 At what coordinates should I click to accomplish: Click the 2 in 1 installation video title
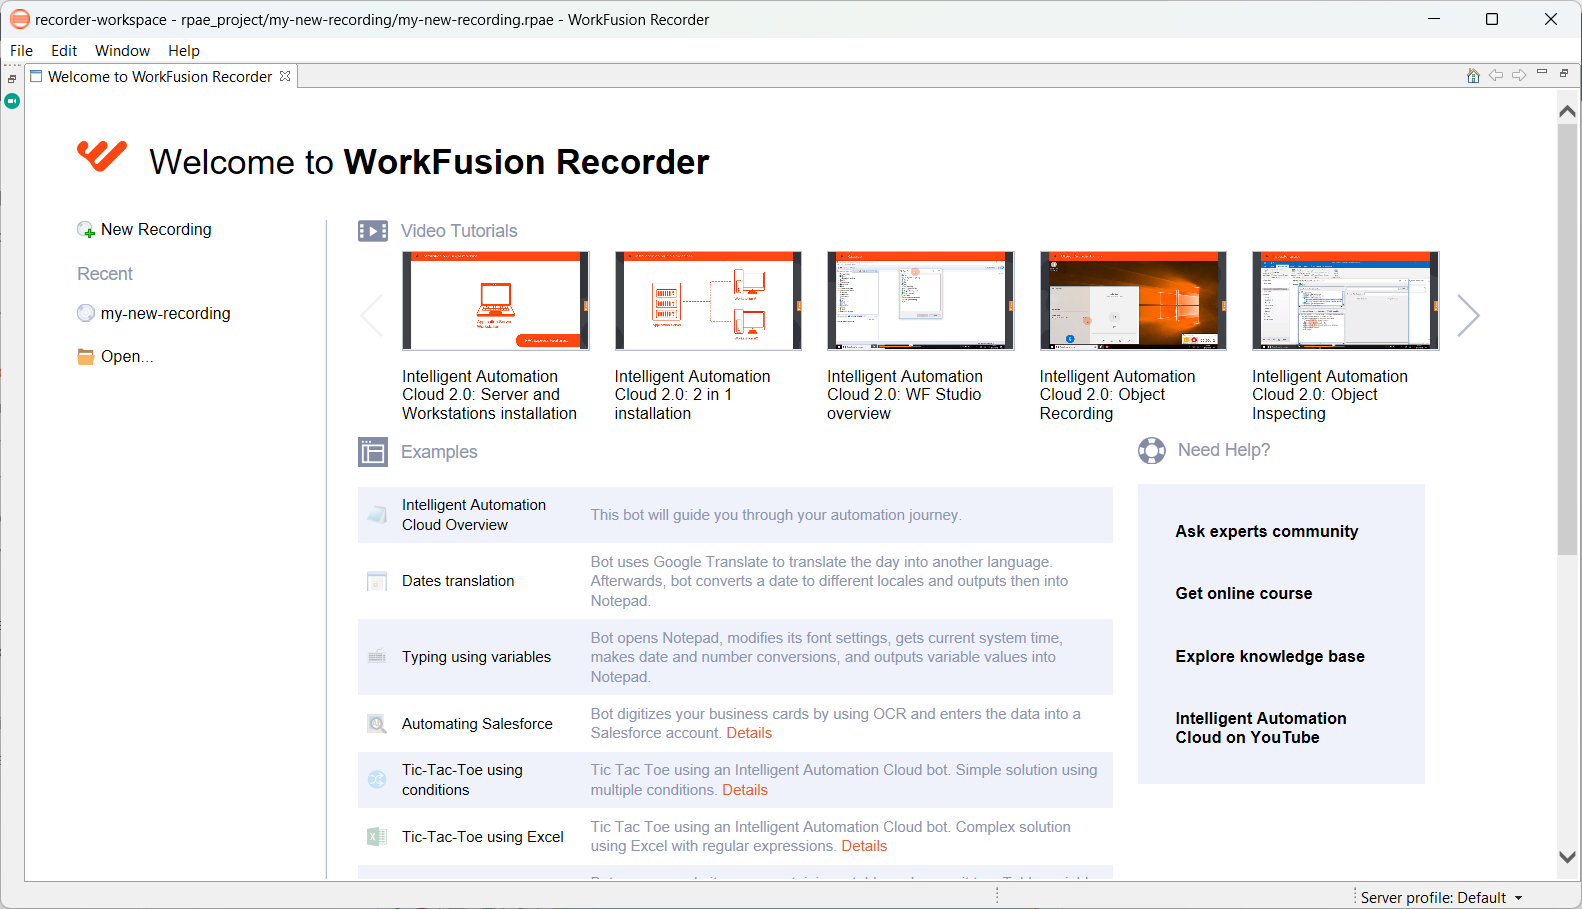coord(692,395)
